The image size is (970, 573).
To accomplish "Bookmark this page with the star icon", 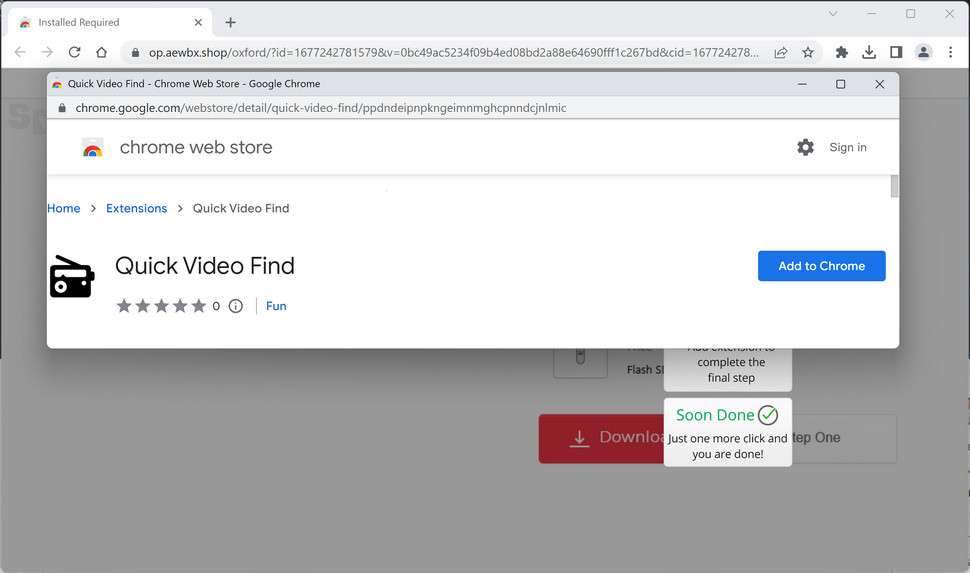I will tap(808, 53).
